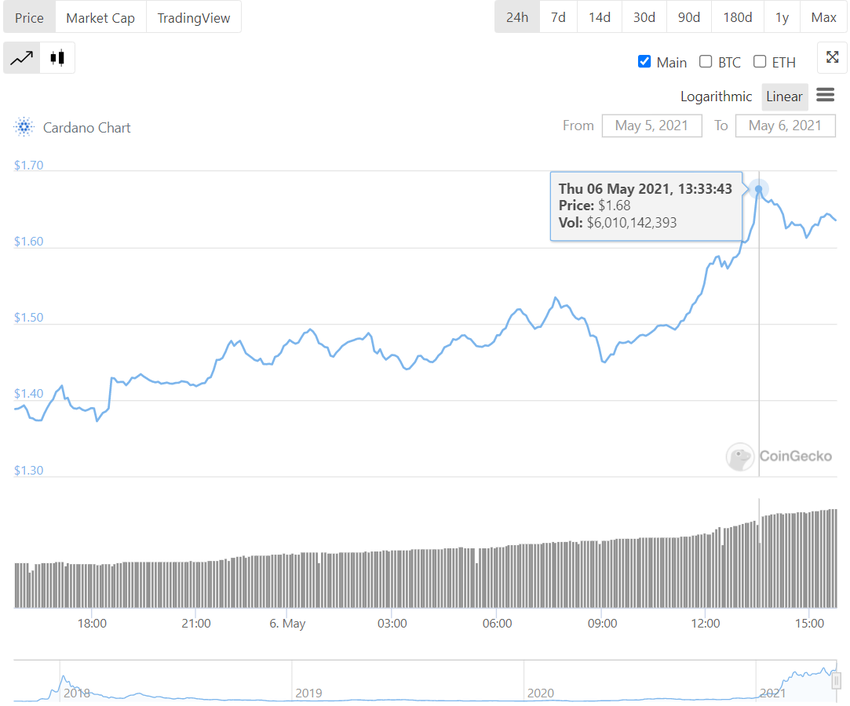Click the 12:00 time axis label
Viewport: 850px width, 706px height.
pos(705,624)
